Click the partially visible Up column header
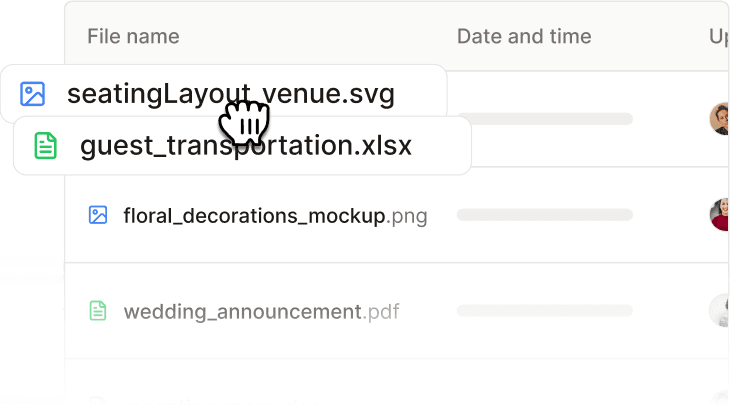The width and height of the screenshot is (730, 406). point(719,36)
